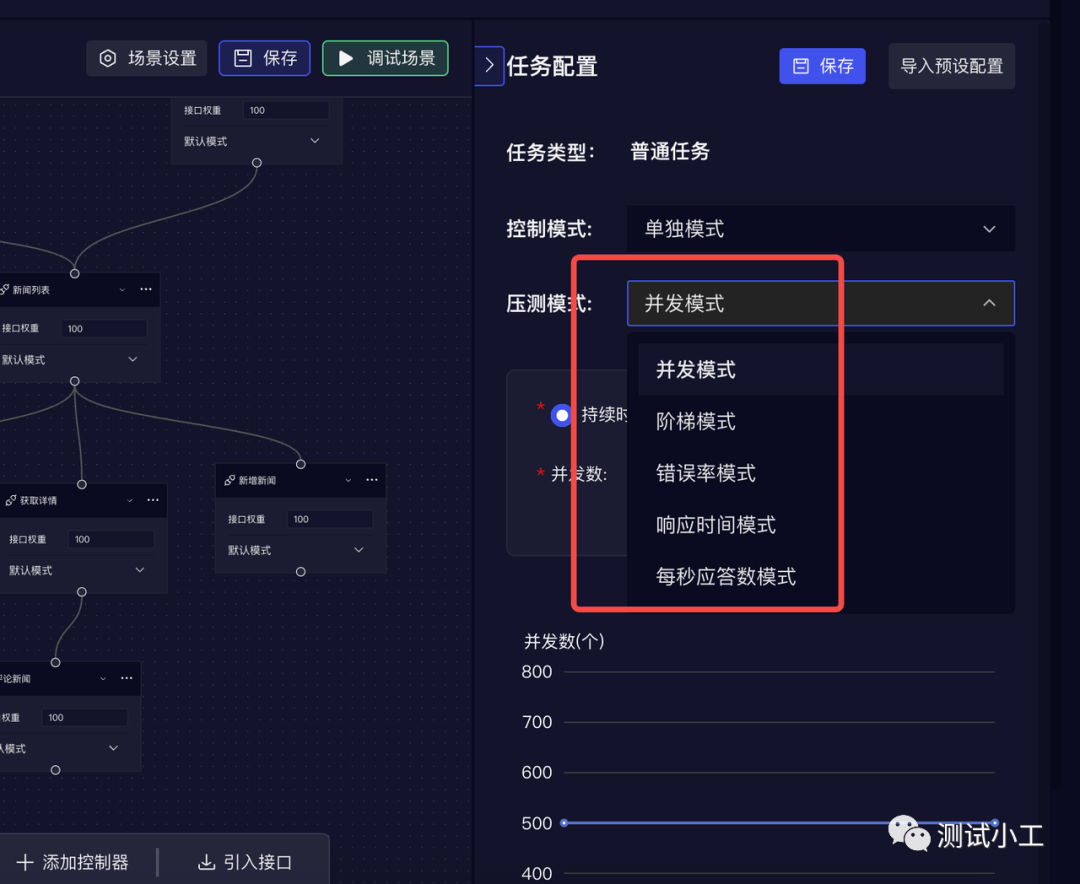Open 场景设置 scene settings
Image resolution: width=1080 pixels, height=884 pixels.
pos(147,58)
